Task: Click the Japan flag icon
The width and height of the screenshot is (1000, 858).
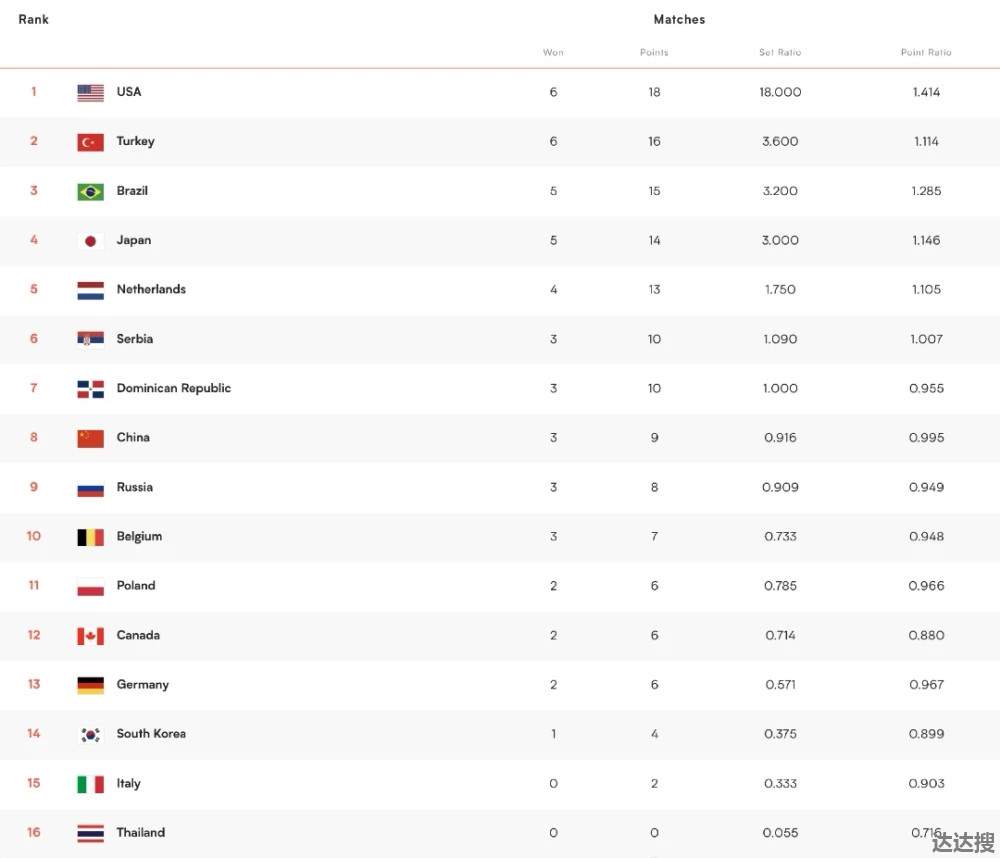Action: 91,241
